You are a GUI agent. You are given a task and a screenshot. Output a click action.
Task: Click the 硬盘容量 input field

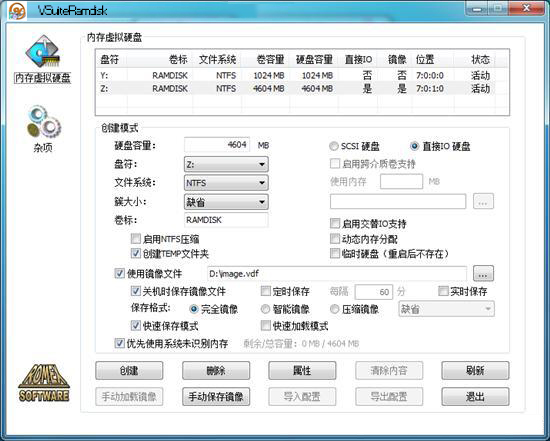click(217, 145)
